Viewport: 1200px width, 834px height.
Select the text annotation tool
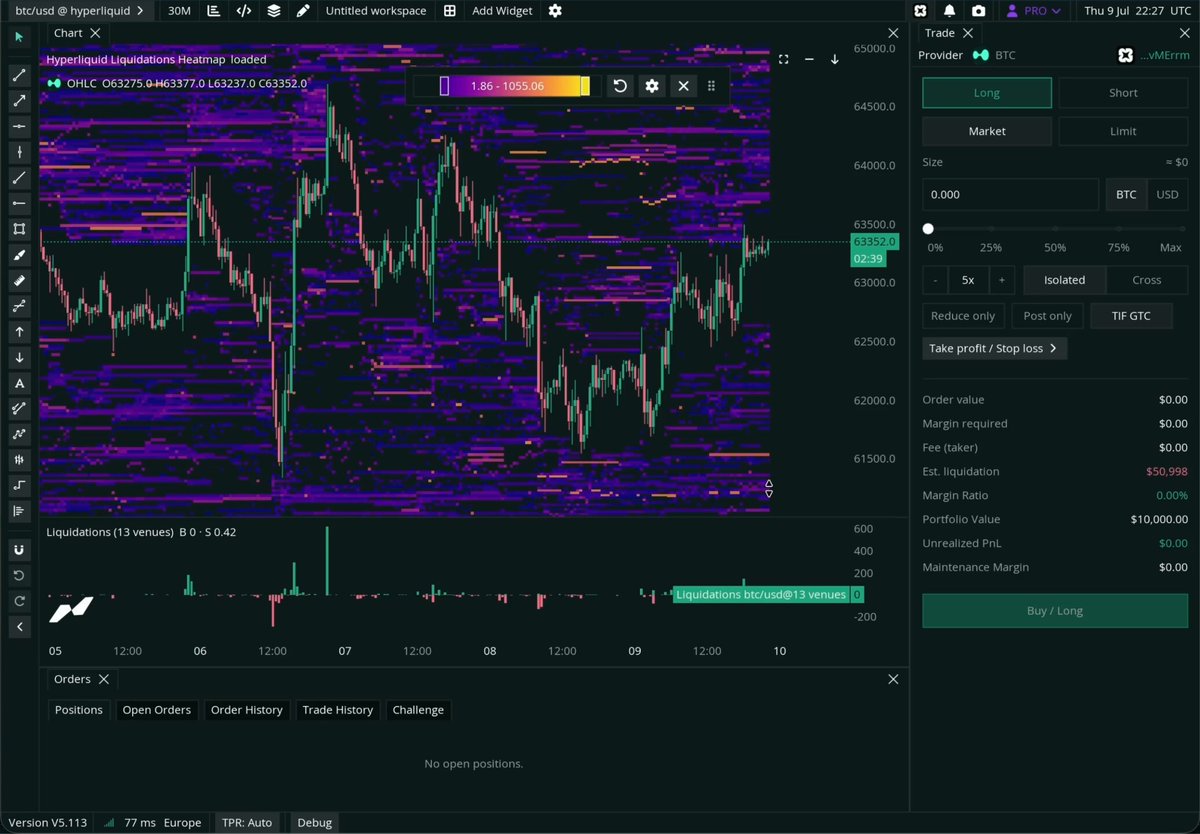[19, 383]
